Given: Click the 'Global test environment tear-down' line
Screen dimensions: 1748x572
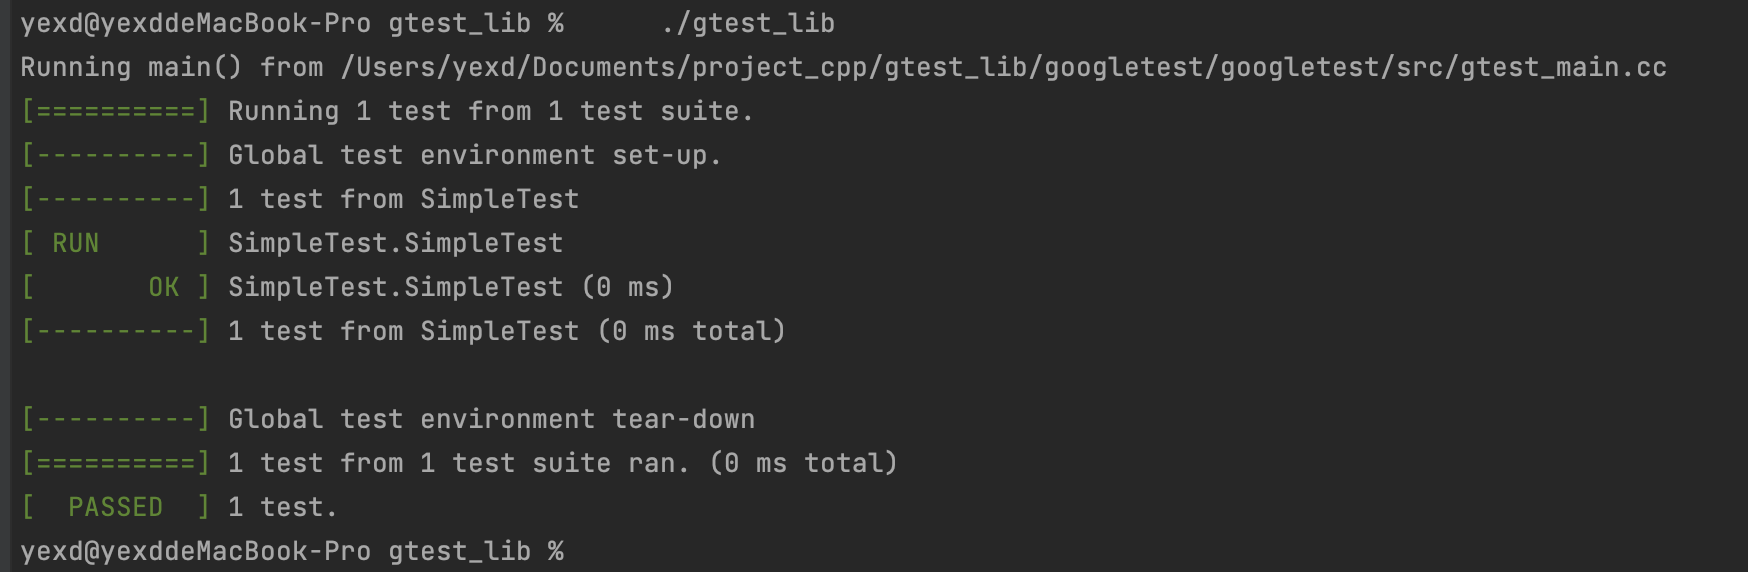Looking at the screenshot, I should (492, 419).
